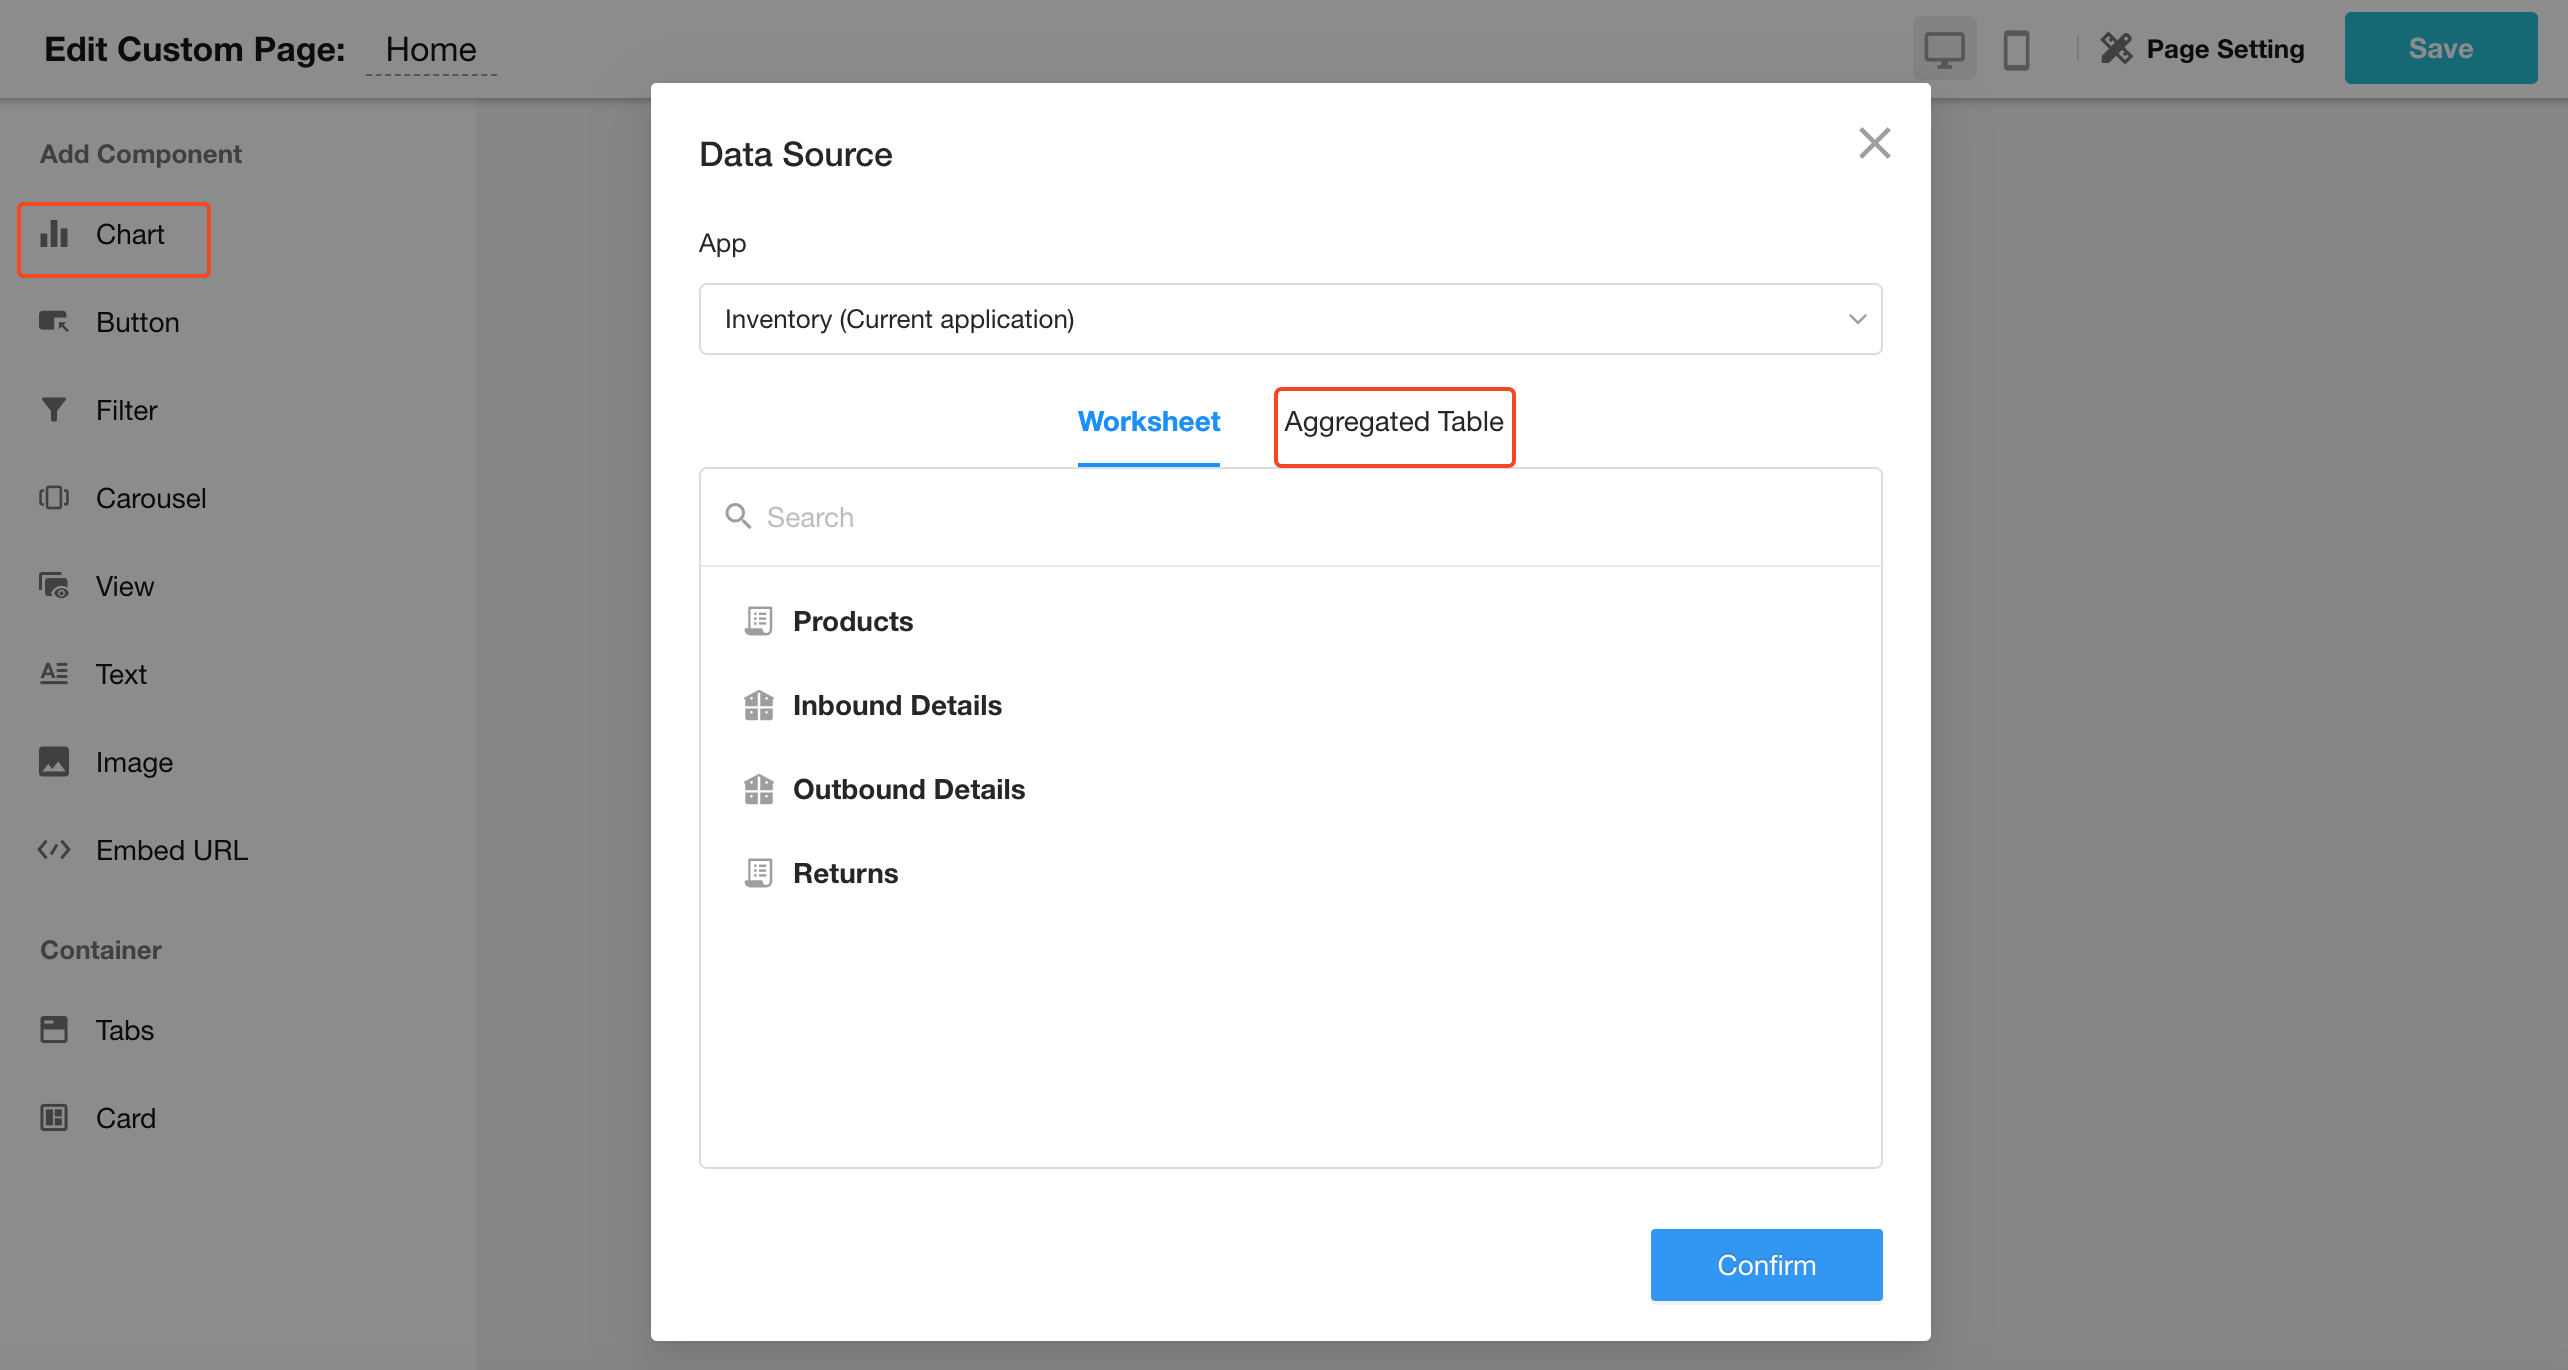Screen dimensions: 2568x1370
Task: Select the Image component icon
Action: pos(54,762)
